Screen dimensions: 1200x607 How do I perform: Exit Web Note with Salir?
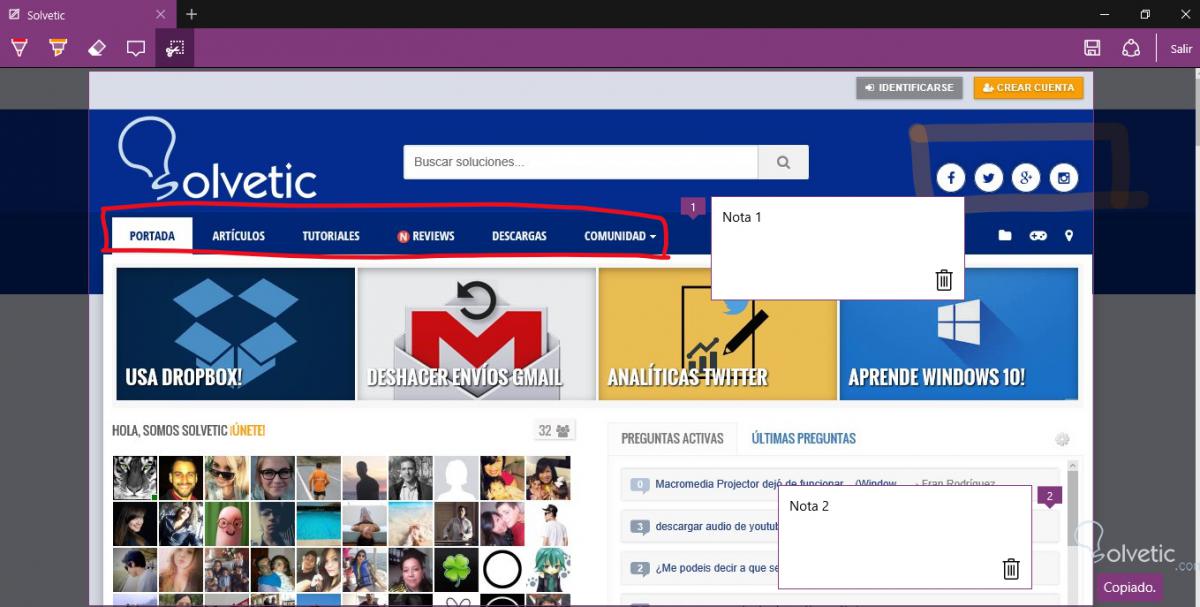1181,49
